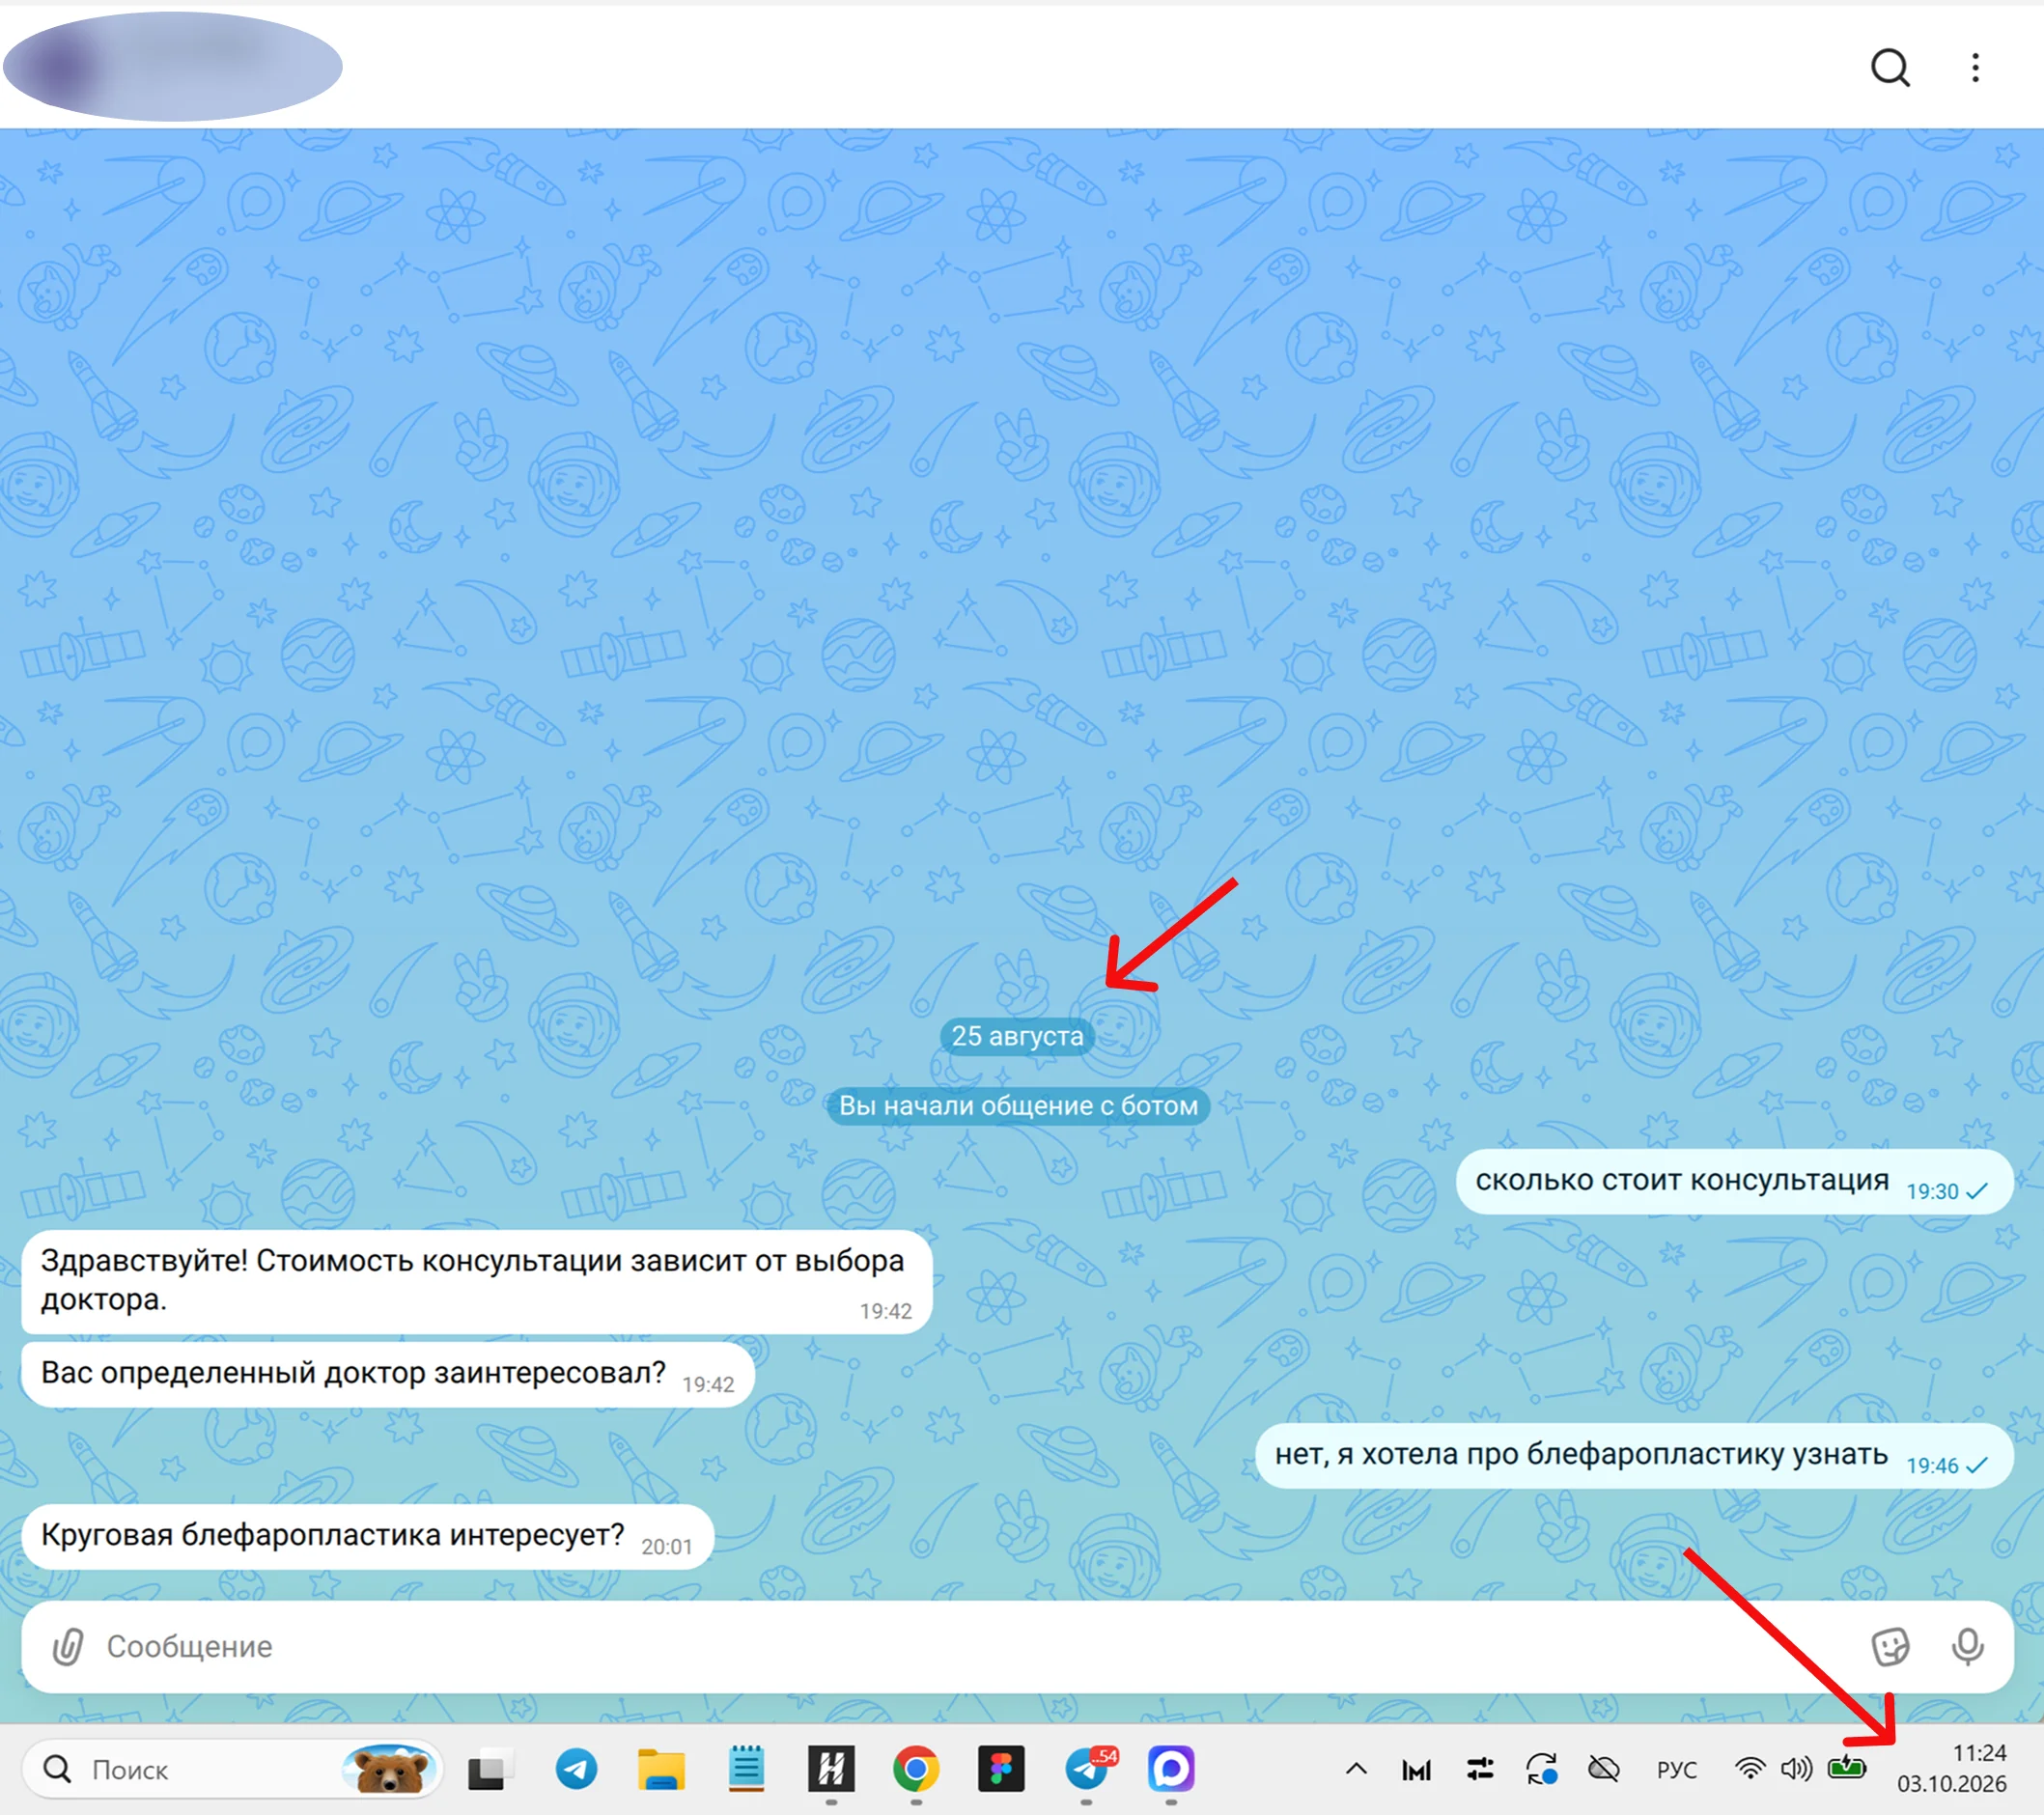Attach a file with the paperclip icon
This screenshot has height=1815, width=2044.
coord(68,1646)
